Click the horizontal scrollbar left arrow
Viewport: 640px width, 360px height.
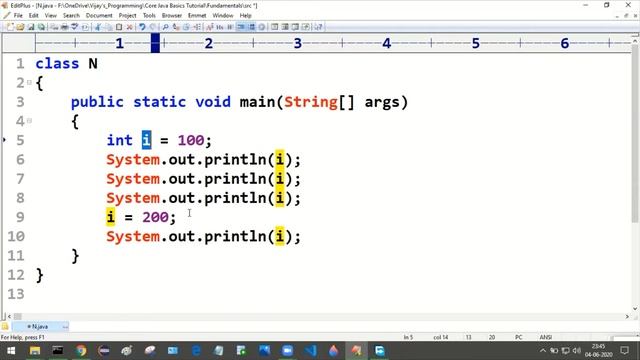(9, 316)
